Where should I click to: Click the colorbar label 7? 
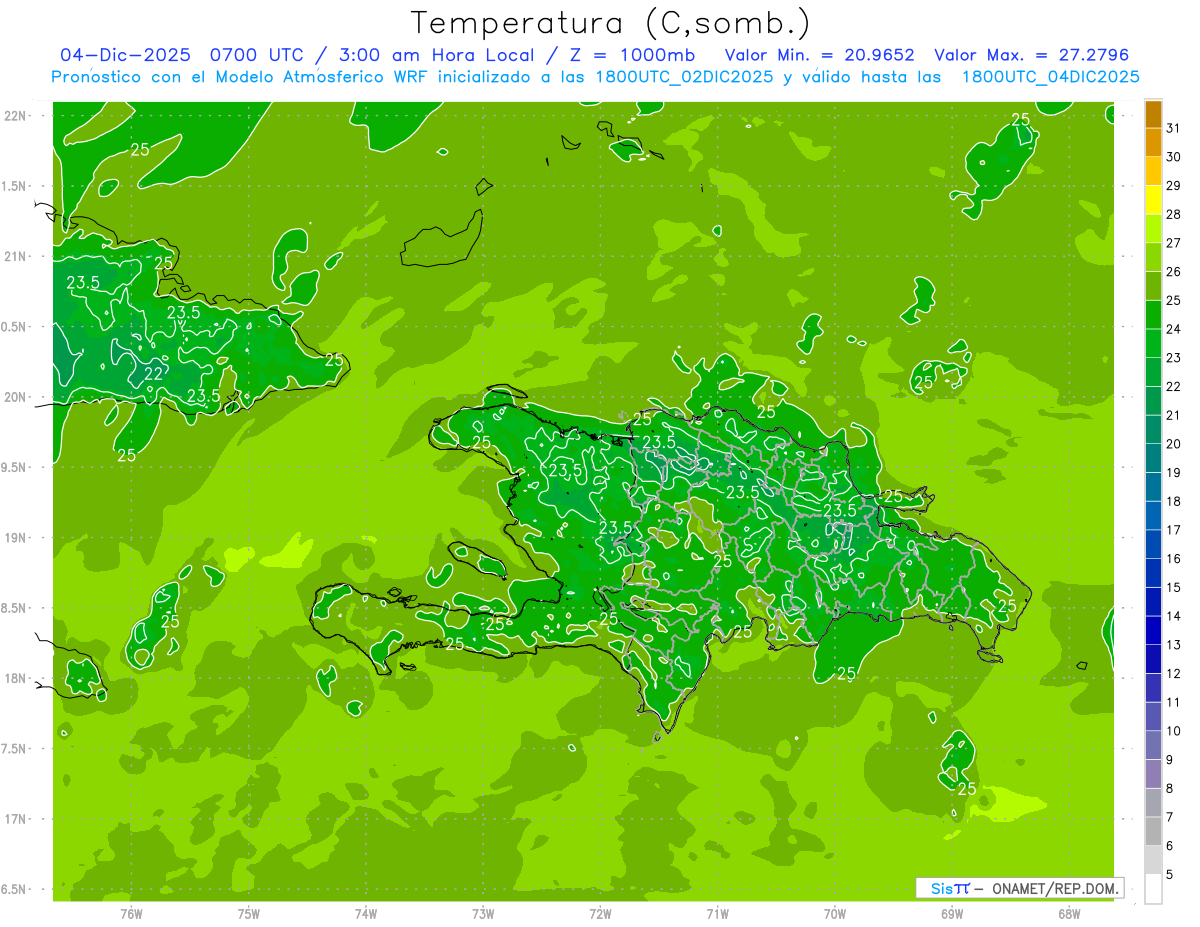[1170, 818]
